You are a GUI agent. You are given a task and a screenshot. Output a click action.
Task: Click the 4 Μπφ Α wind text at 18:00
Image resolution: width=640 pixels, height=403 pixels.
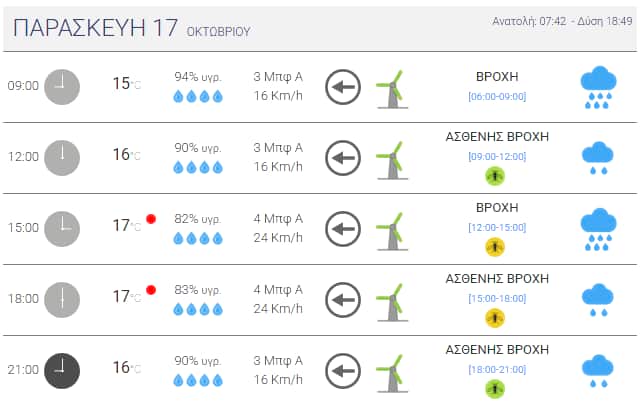(278, 289)
